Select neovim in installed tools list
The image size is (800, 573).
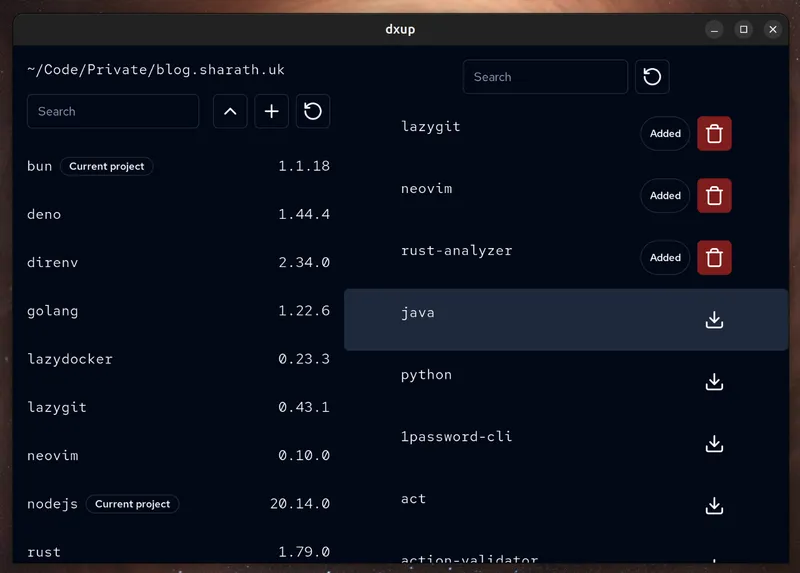(x=53, y=456)
